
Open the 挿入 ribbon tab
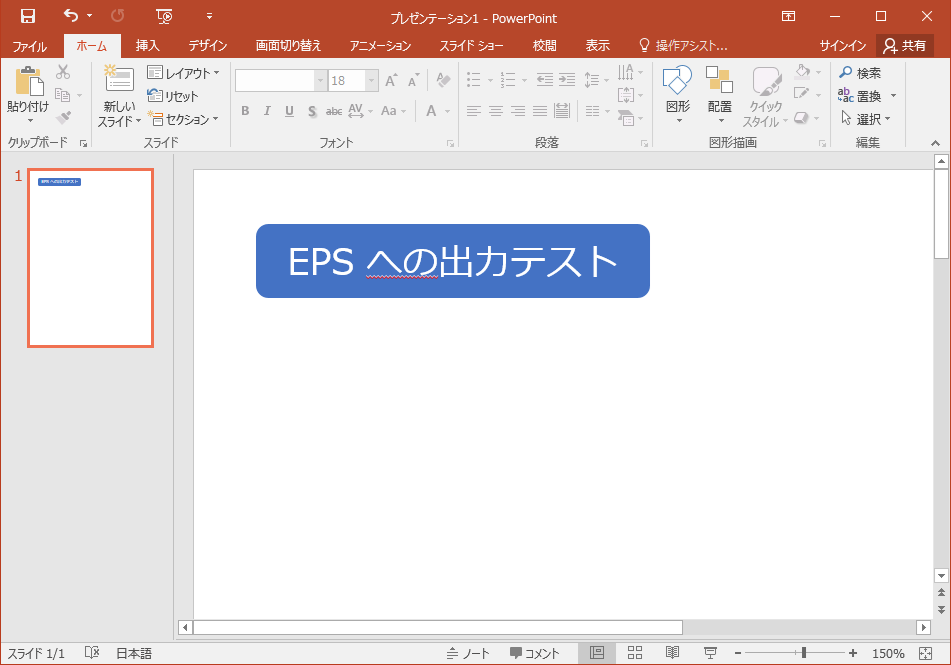147,46
